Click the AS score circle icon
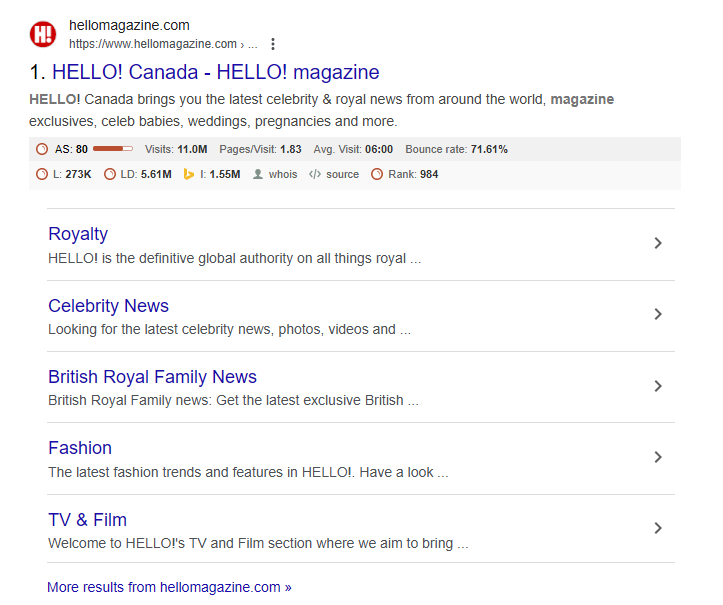Image resolution: width=723 pixels, height=605 pixels. [42, 149]
